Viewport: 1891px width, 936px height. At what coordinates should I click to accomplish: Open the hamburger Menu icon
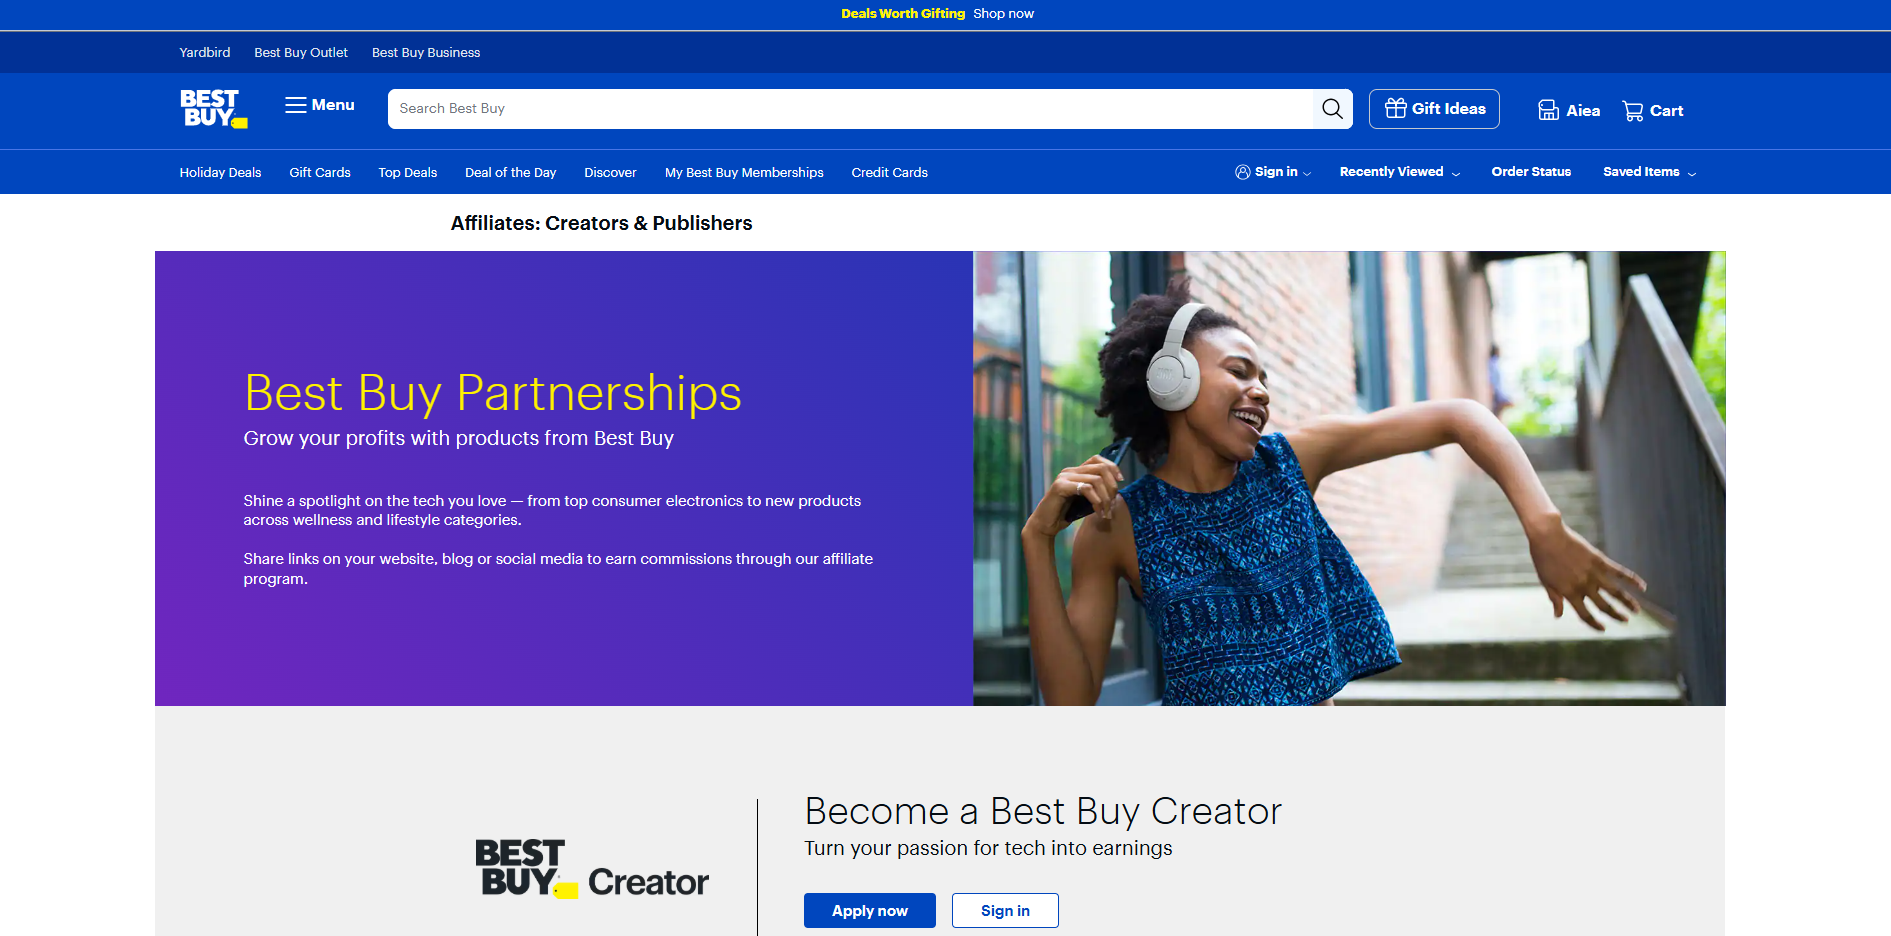(x=295, y=105)
